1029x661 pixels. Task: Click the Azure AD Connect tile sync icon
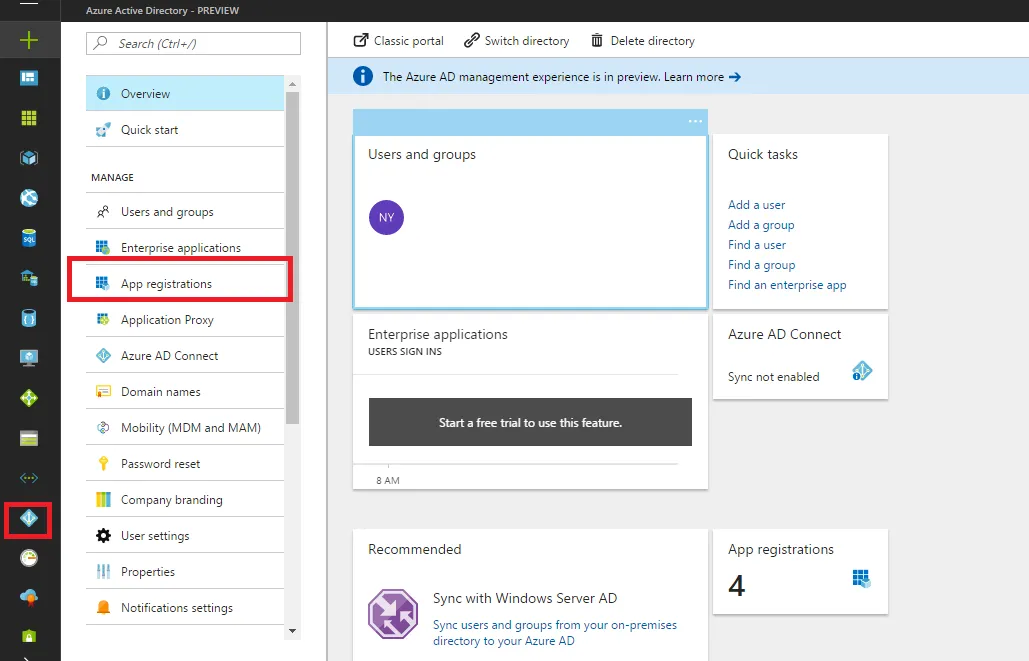[862, 371]
